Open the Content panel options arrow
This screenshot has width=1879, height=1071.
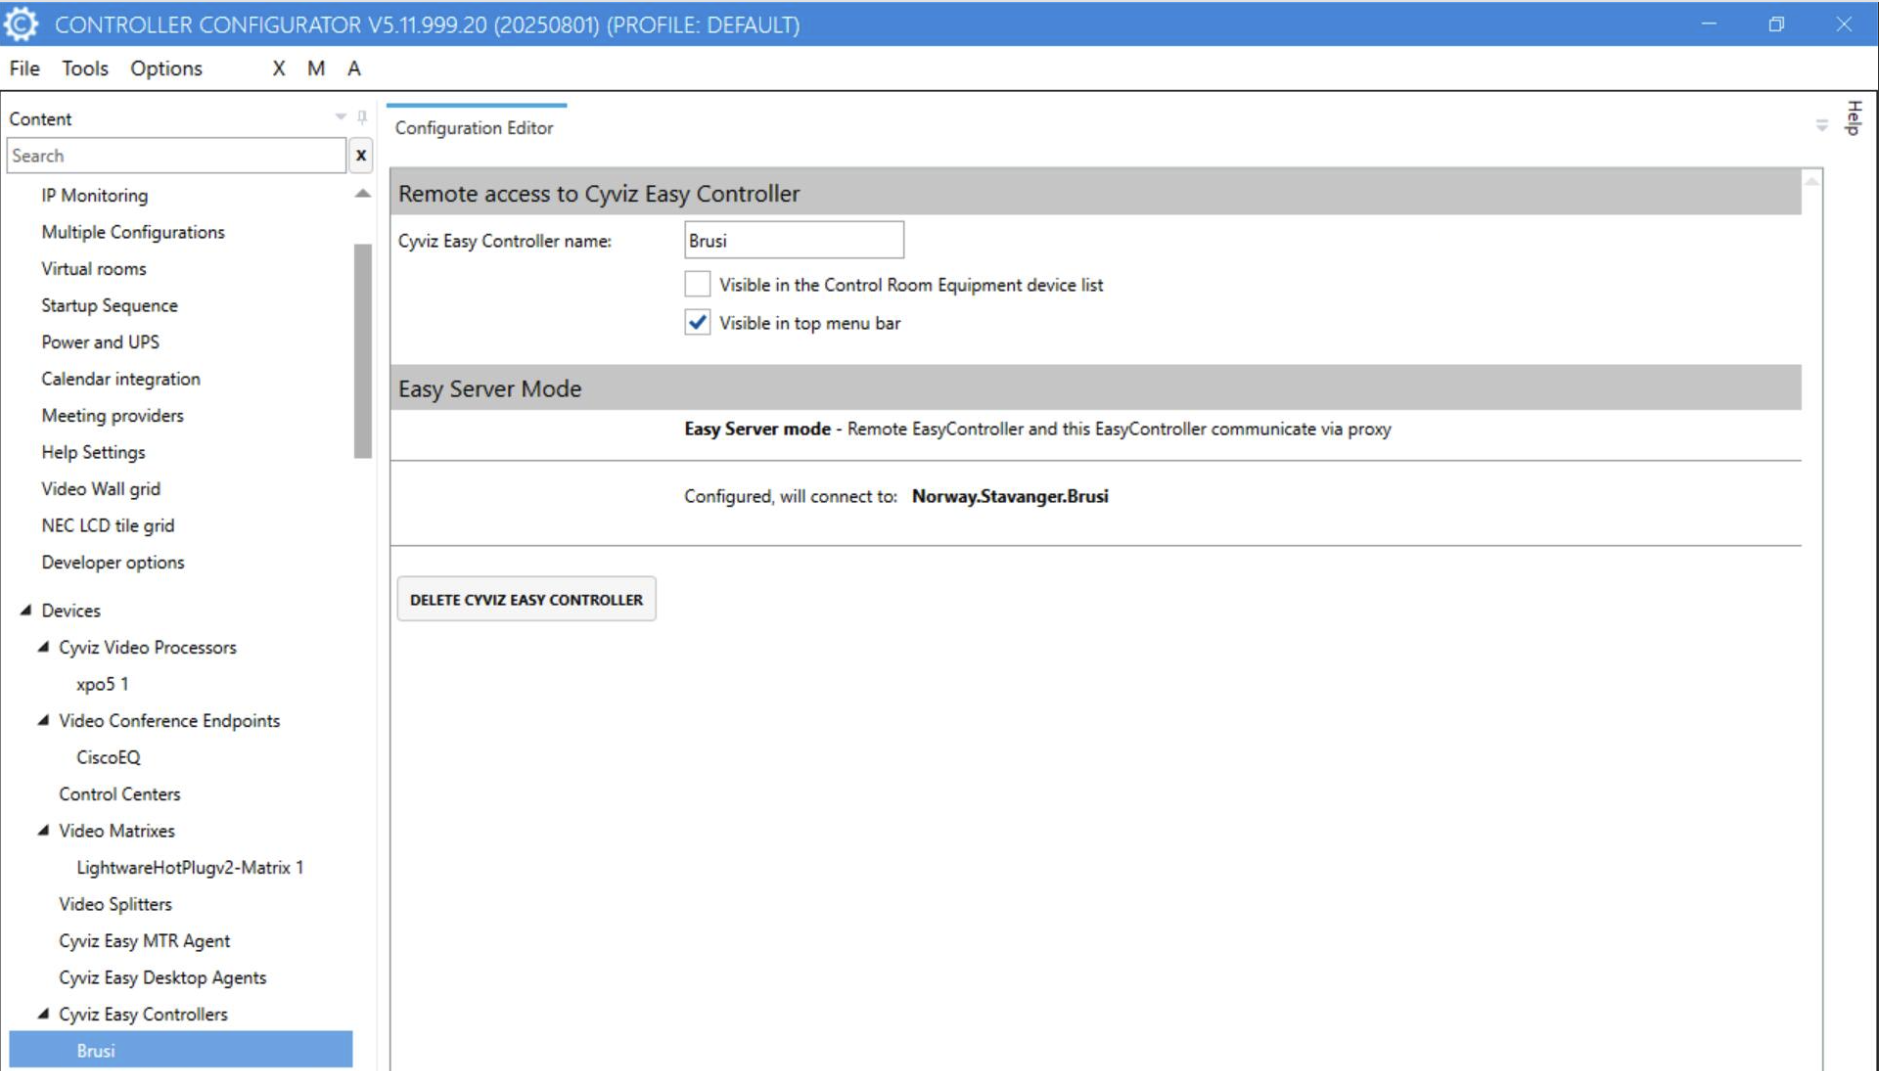(x=341, y=118)
